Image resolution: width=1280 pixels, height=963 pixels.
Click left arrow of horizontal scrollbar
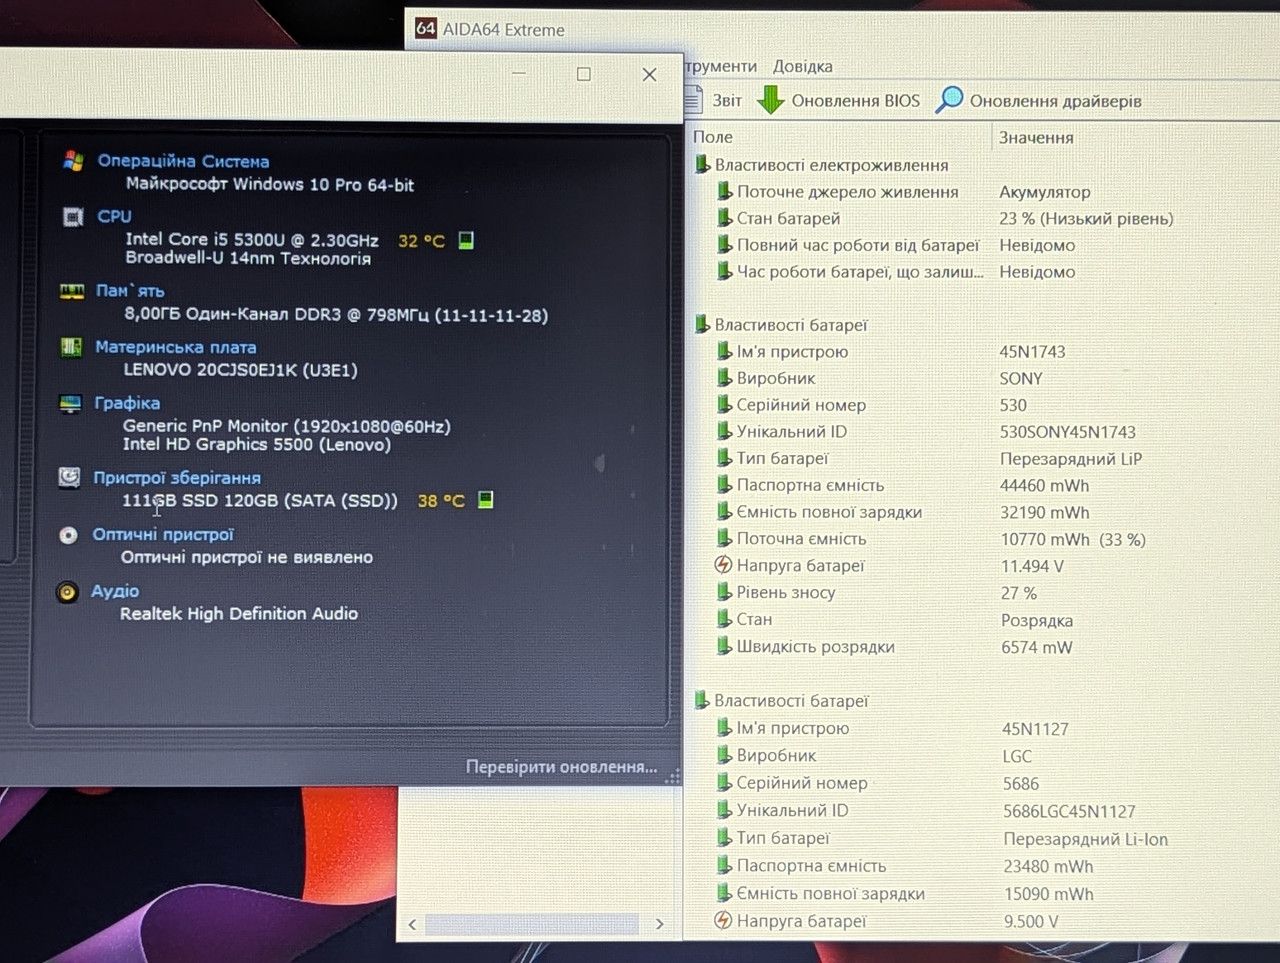coord(413,924)
